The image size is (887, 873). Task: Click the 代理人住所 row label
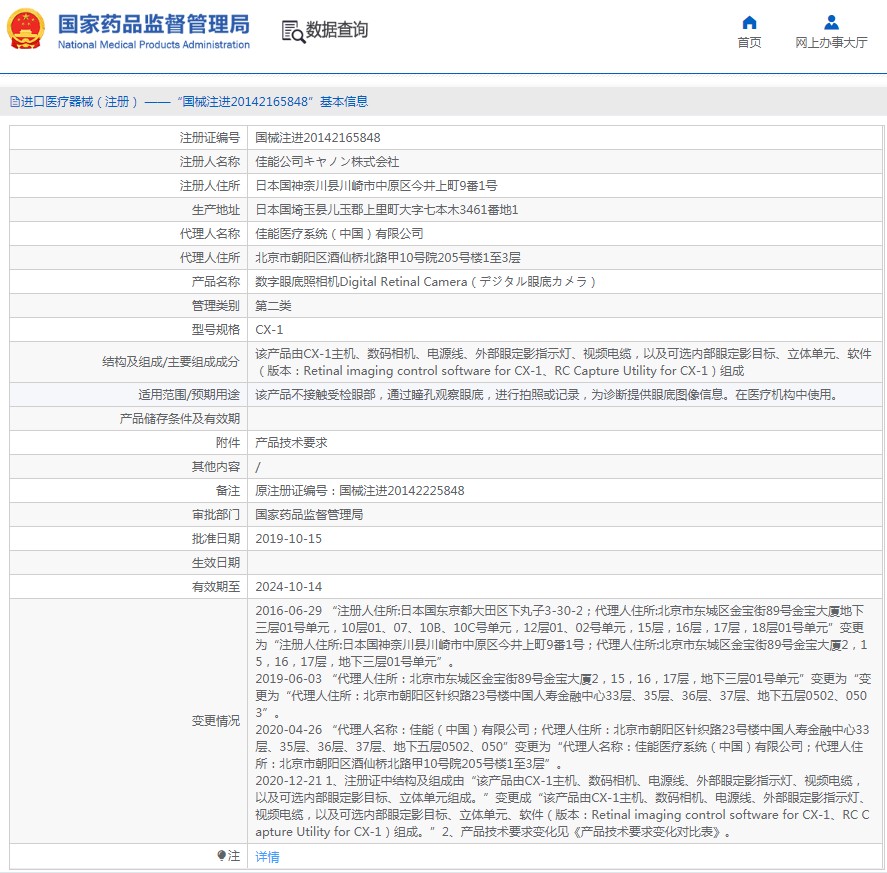tap(209, 258)
